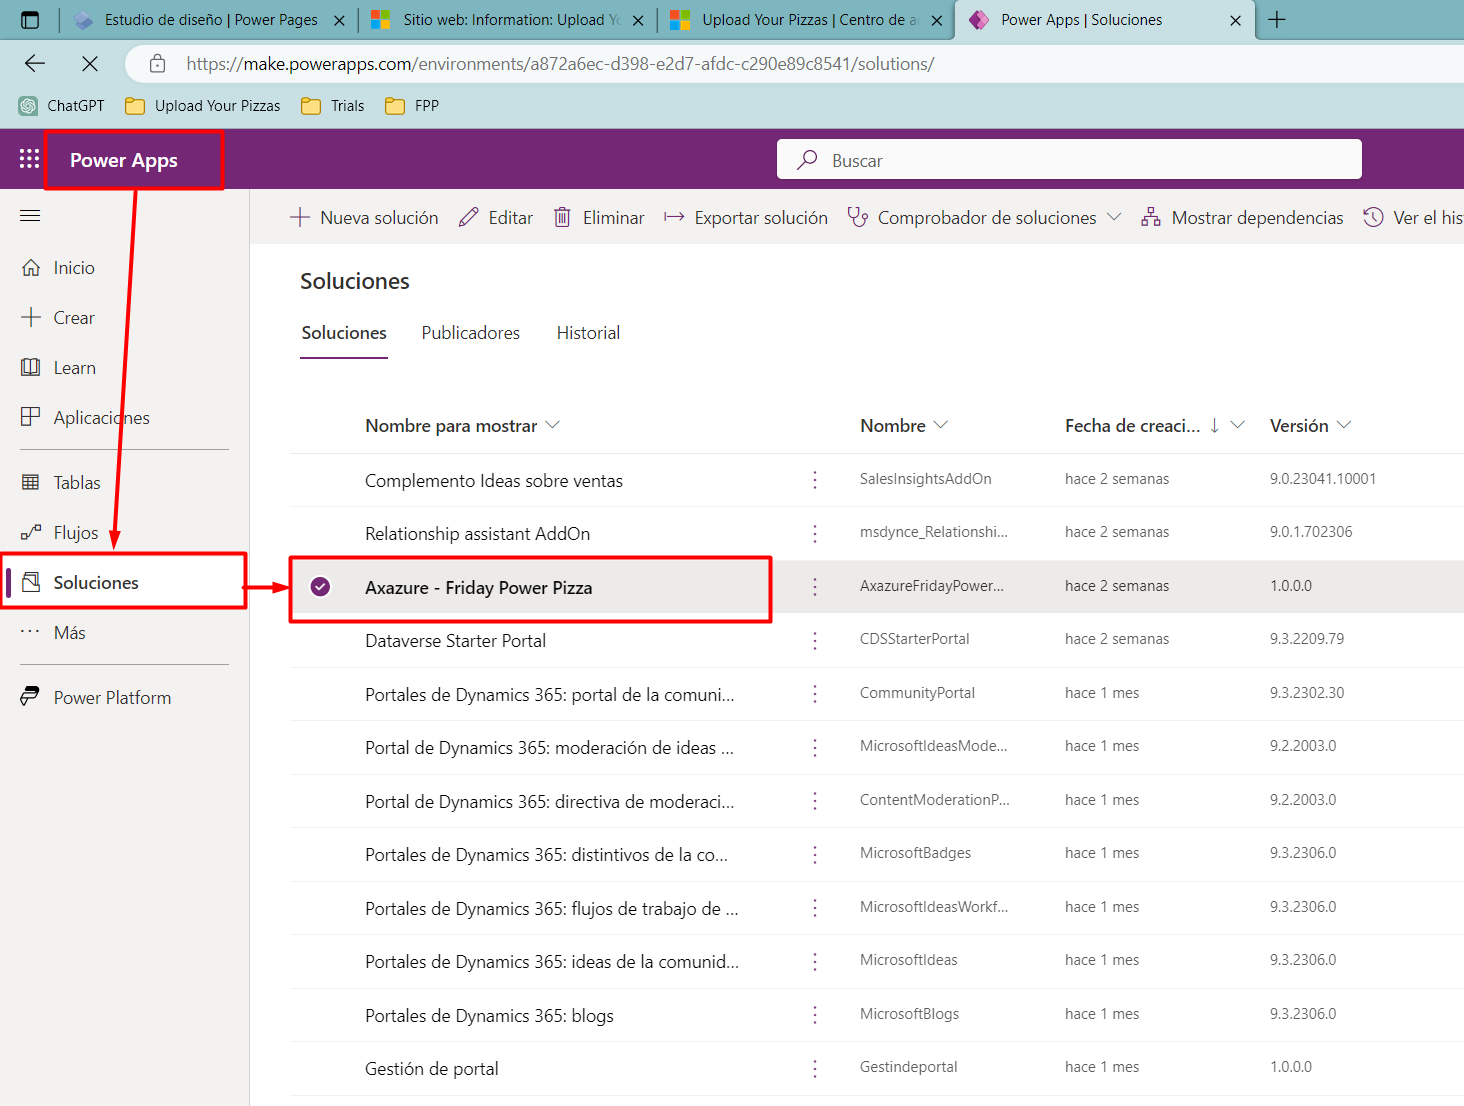View site information lock icon
The width and height of the screenshot is (1464, 1106).
(x=157, y=64)
